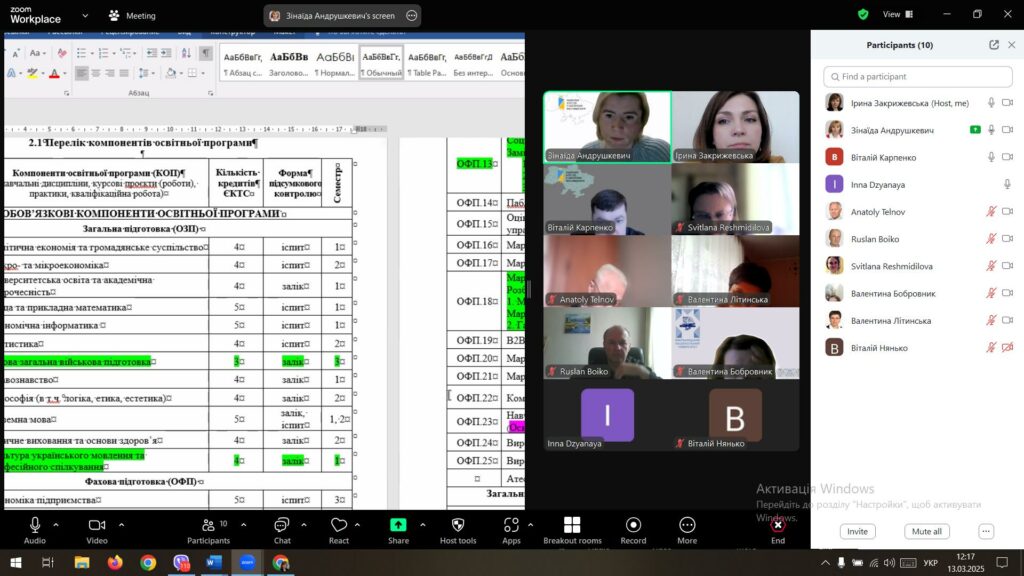Unmute Anatoly Telnov in participants list
Screen dimensions: 1024x576
(991, 212)
